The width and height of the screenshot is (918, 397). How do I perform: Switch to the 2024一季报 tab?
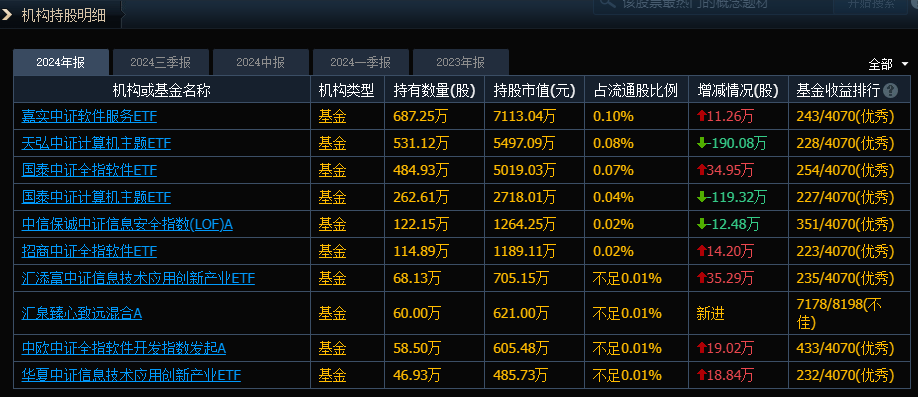coord(361,63)
